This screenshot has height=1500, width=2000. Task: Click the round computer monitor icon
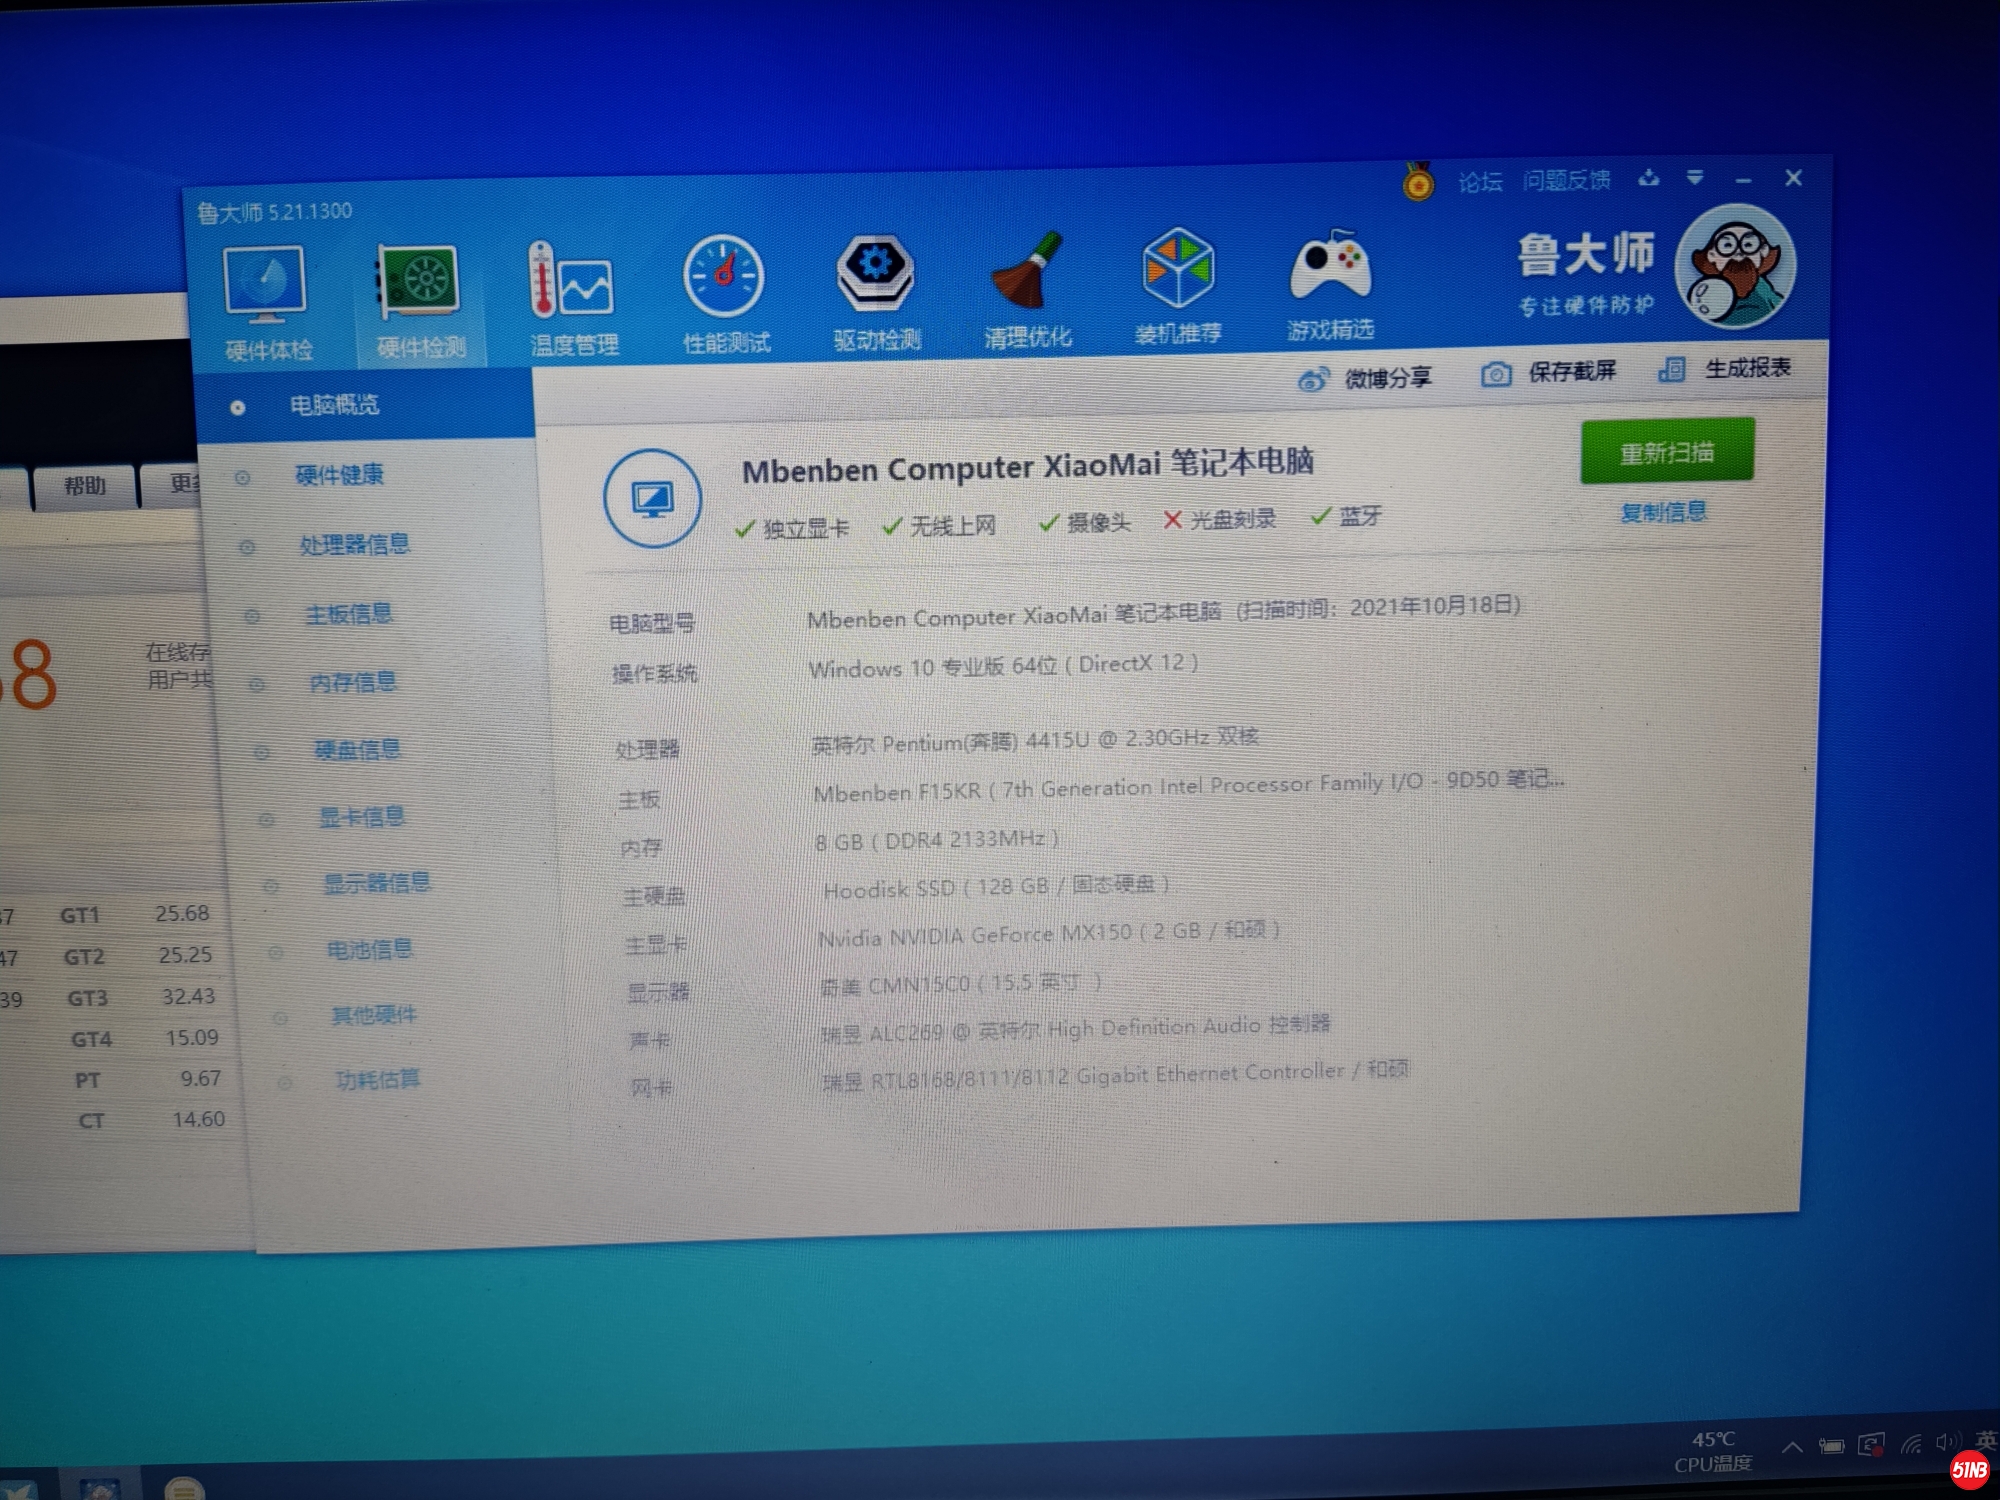coord(652,497)
